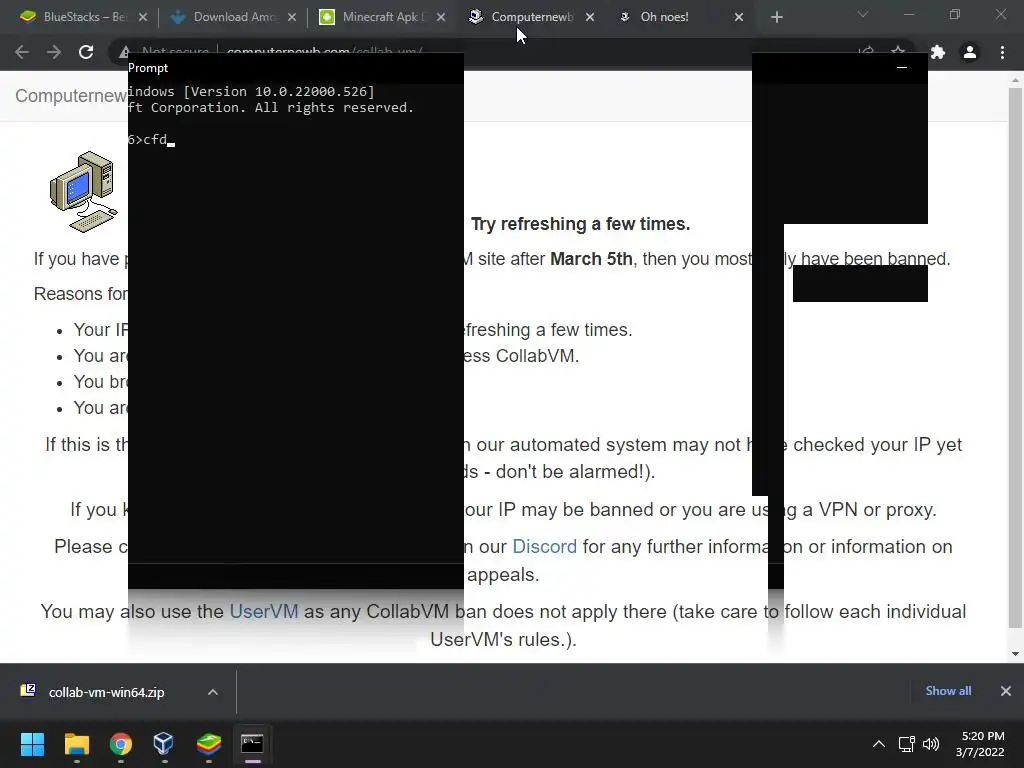
Task: Open volume control tray icon
Action: (x=931, y=744)
